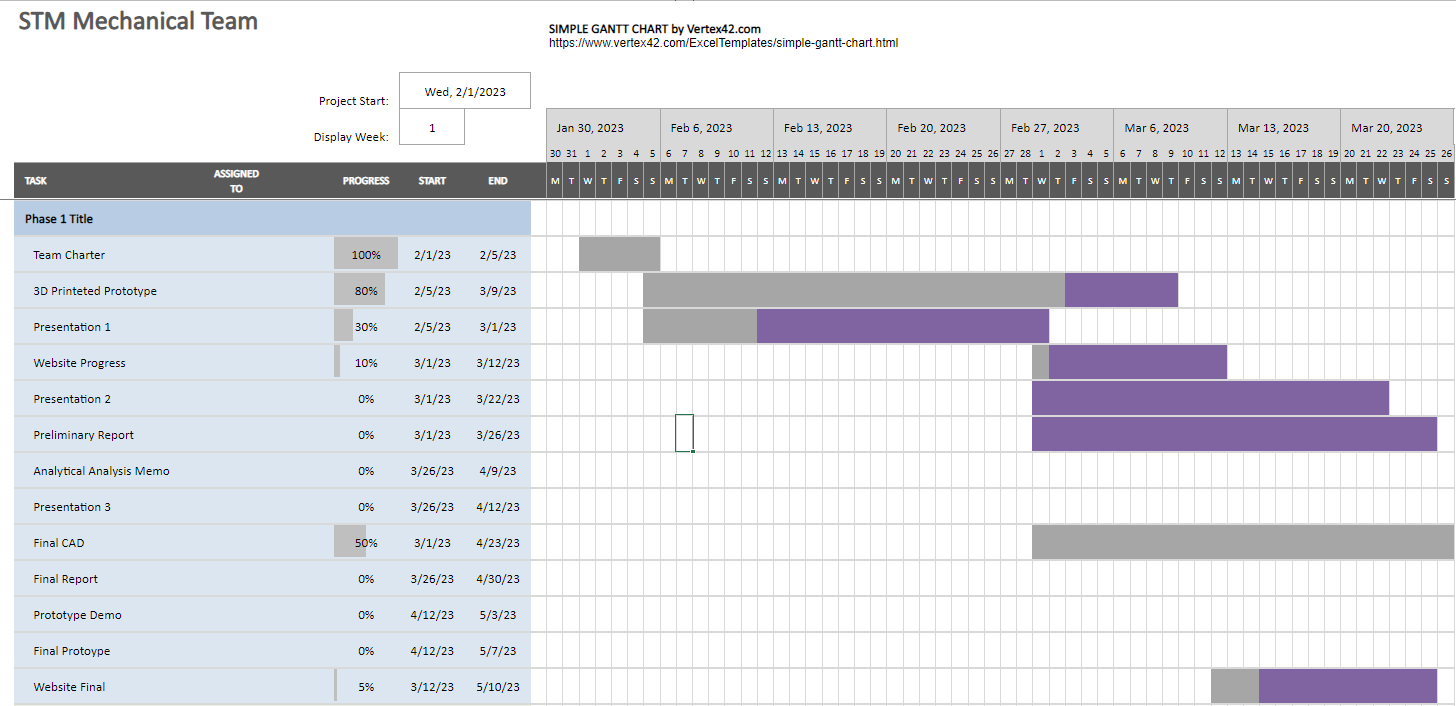Select the Final CAD 50% progress cell
The width and height of the screenshot is (1456, 706).
[366, 543]
